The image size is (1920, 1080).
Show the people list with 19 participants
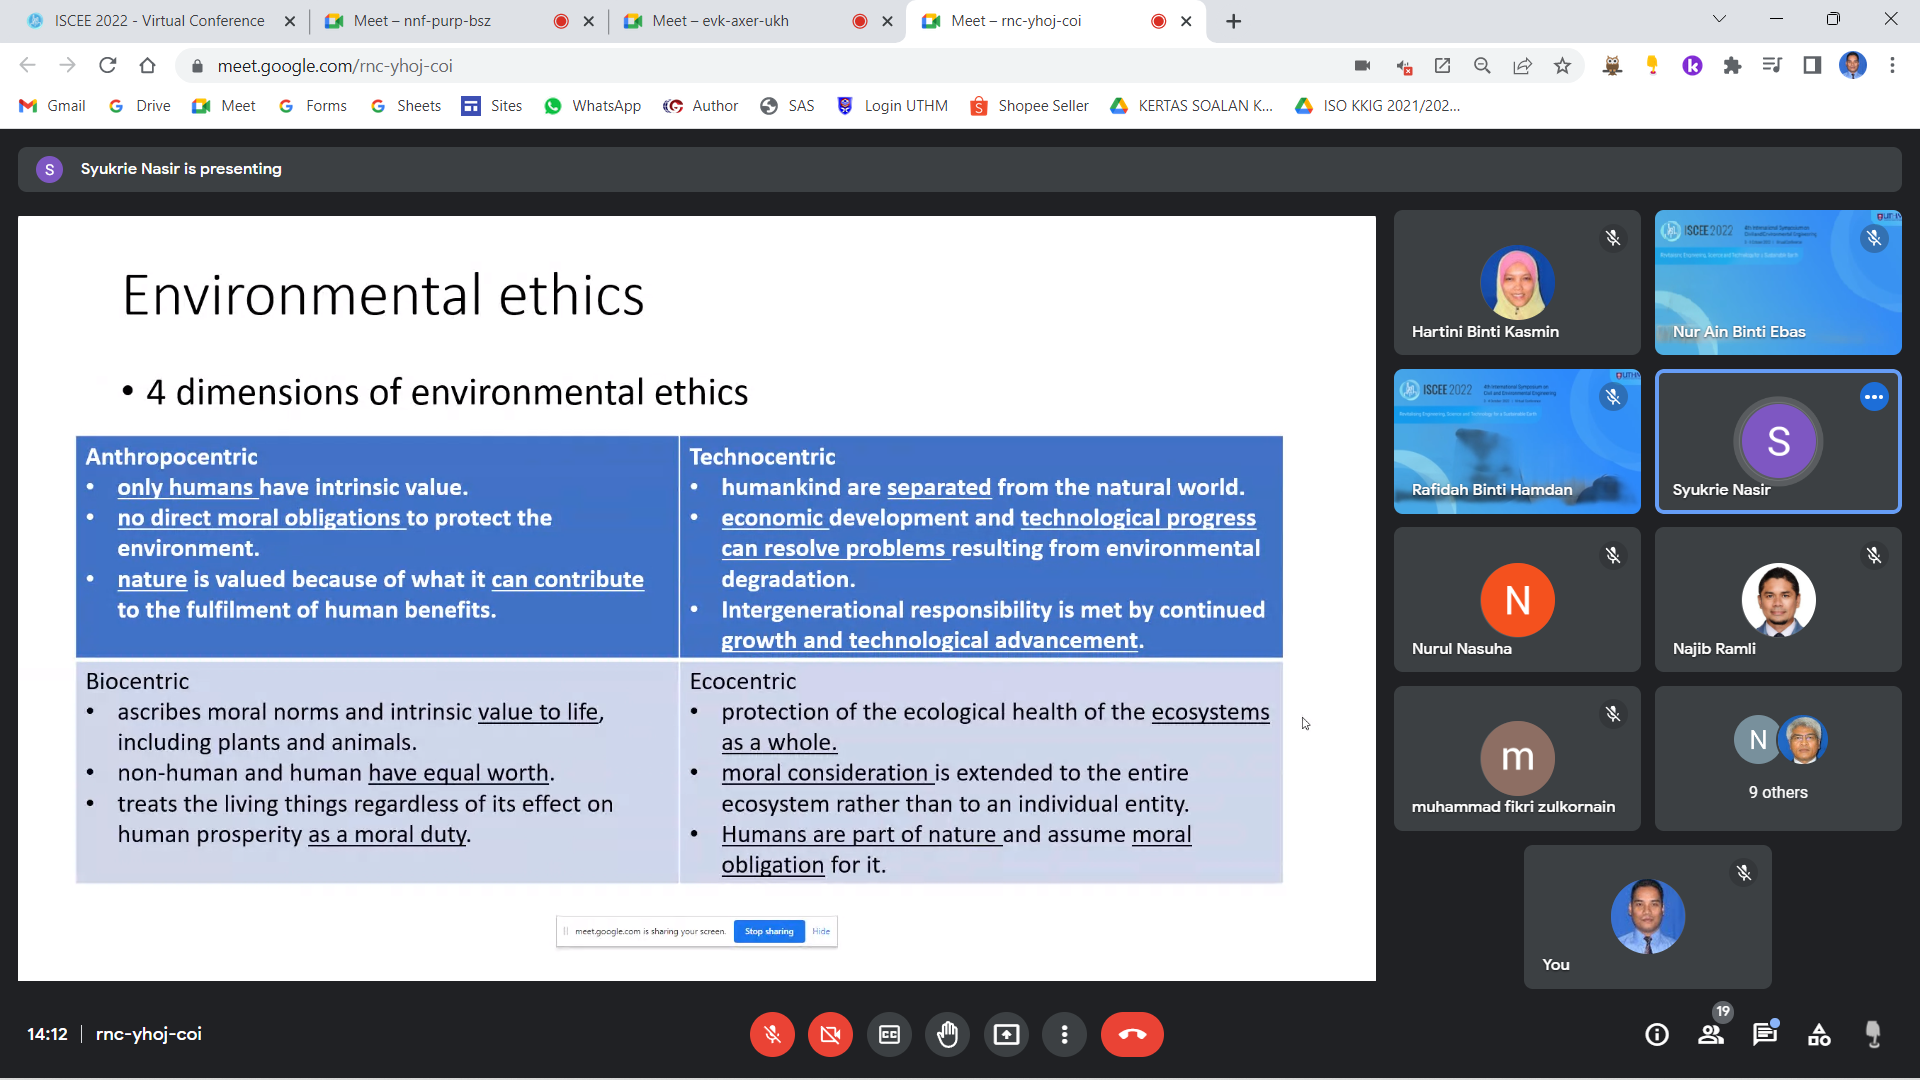click(1711, 1034)
